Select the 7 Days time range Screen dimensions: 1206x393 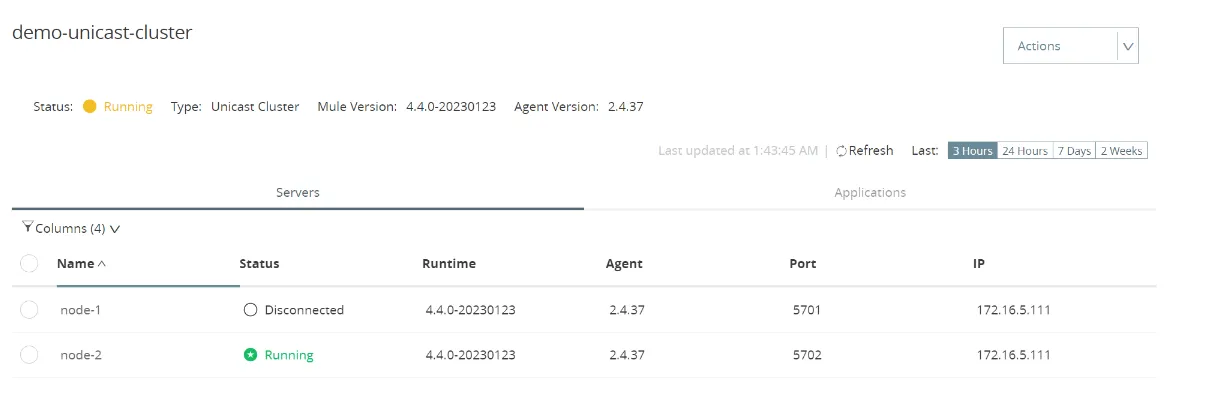click(x=1075, y=151)
